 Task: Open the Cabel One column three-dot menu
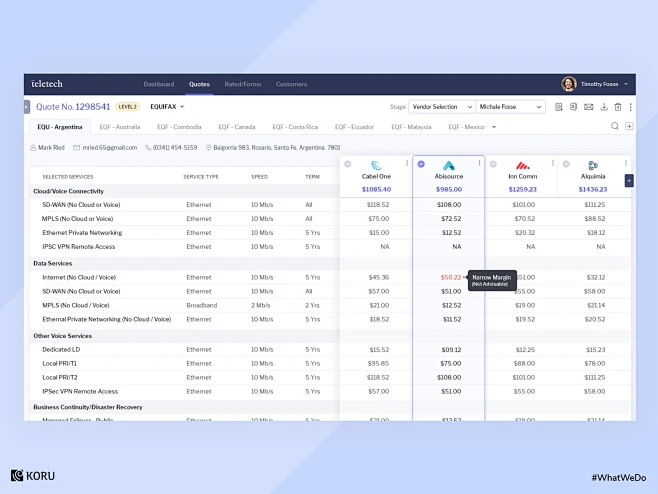[407, 163]
